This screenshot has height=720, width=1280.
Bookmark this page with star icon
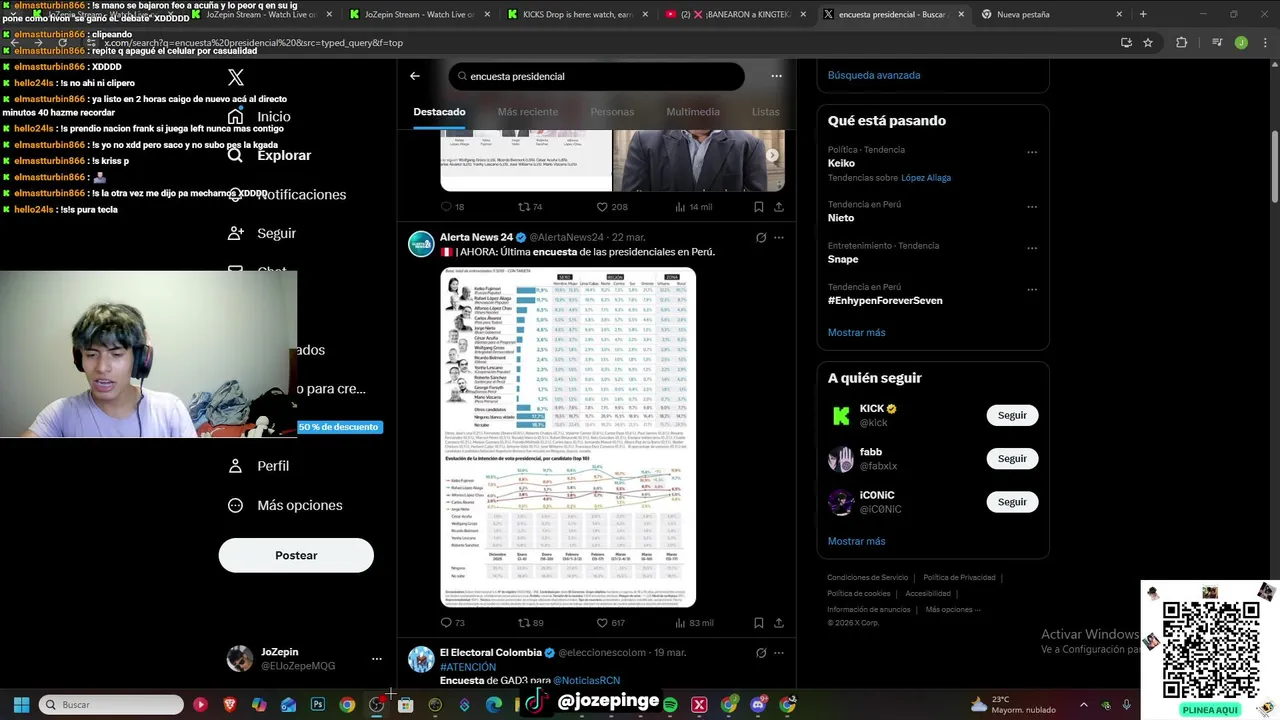pyautogui.click(x=1148, y=43)
